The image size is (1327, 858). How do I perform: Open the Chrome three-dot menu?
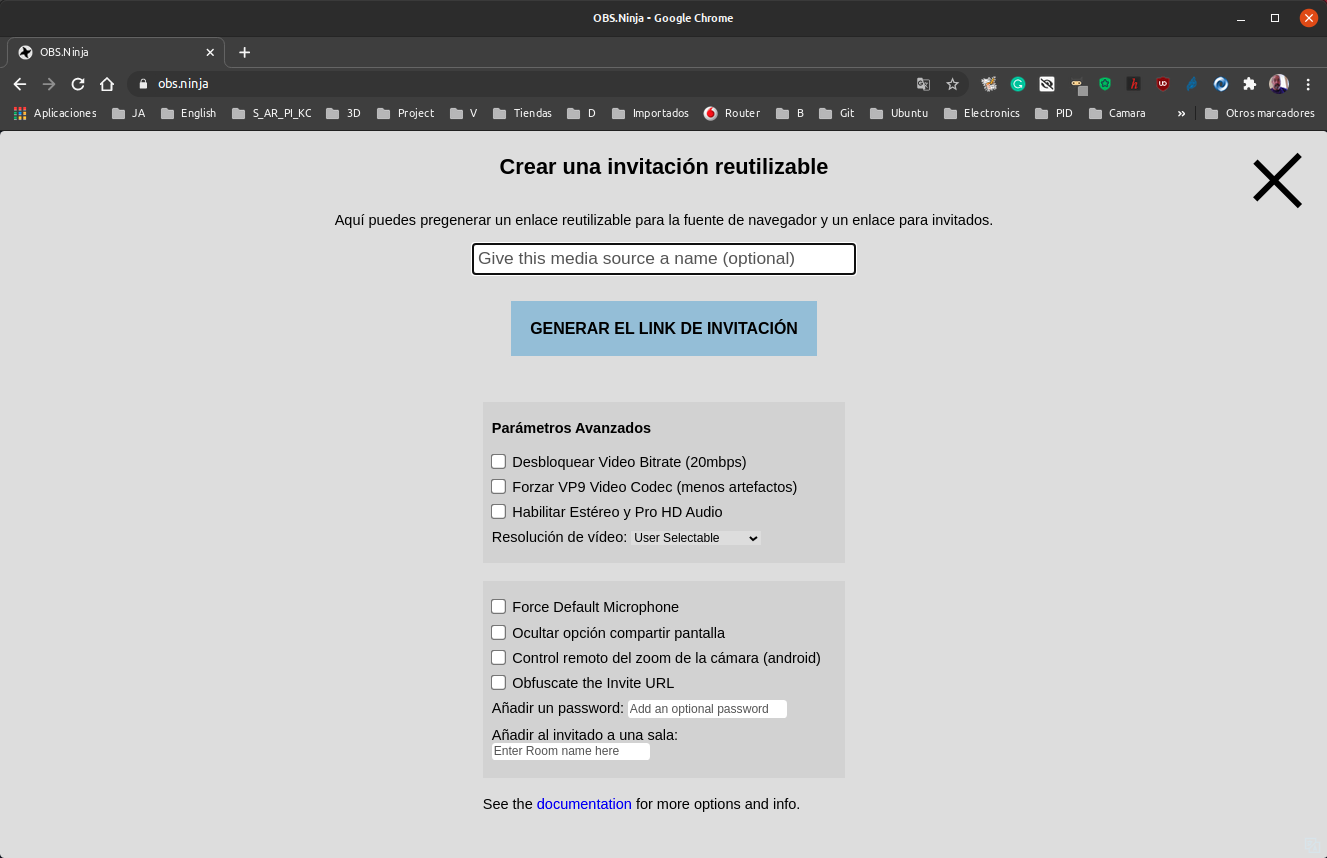tap(1308, 84)
